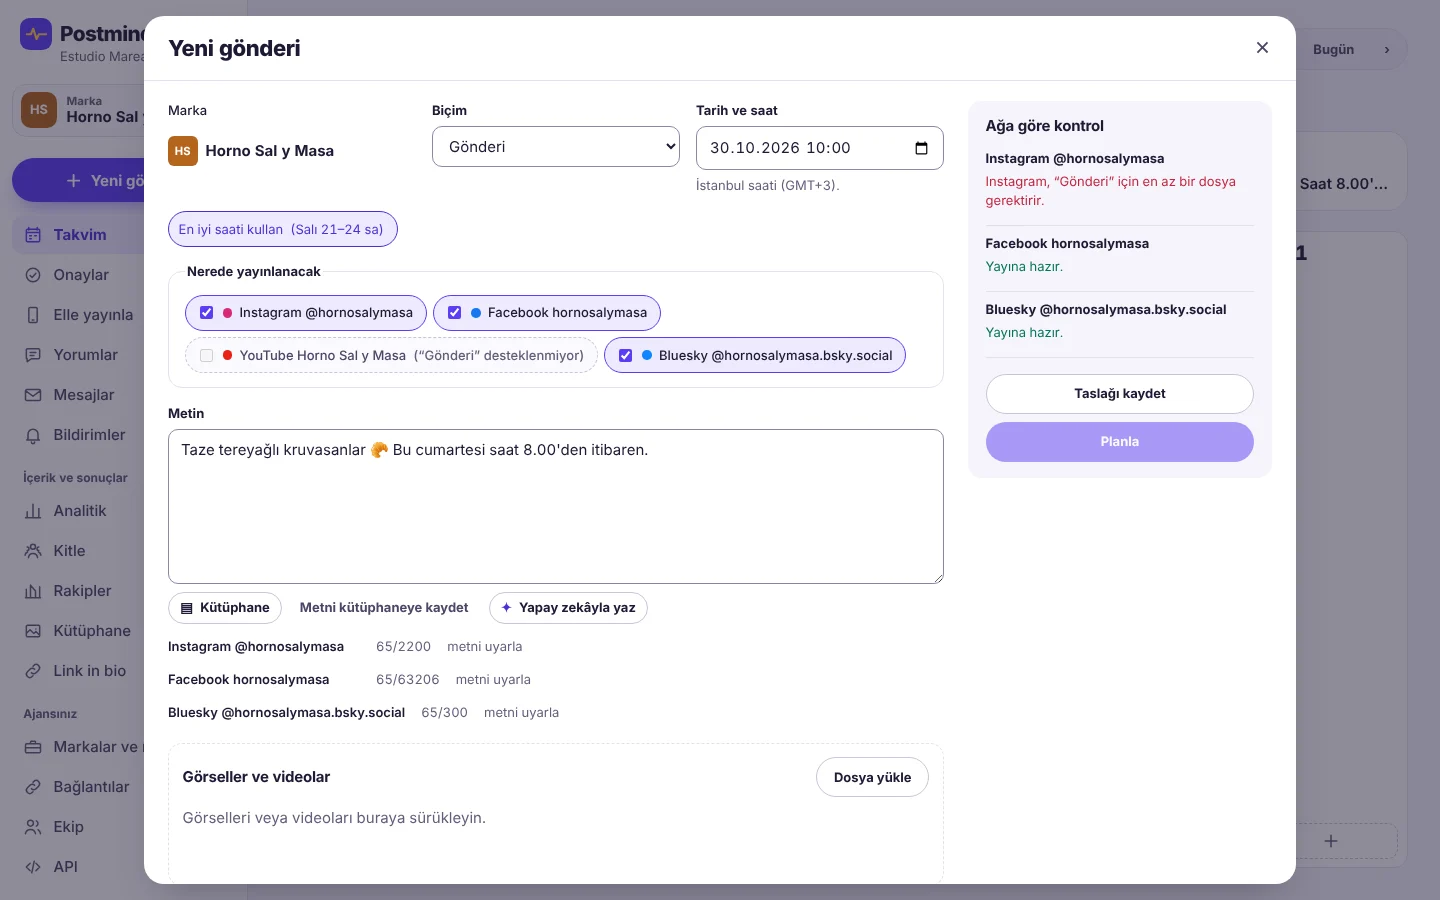Uncheck Instagram @hornosalymasa checkbox
This screenshot has height=900, width=1440.
[x=207, y=313]
